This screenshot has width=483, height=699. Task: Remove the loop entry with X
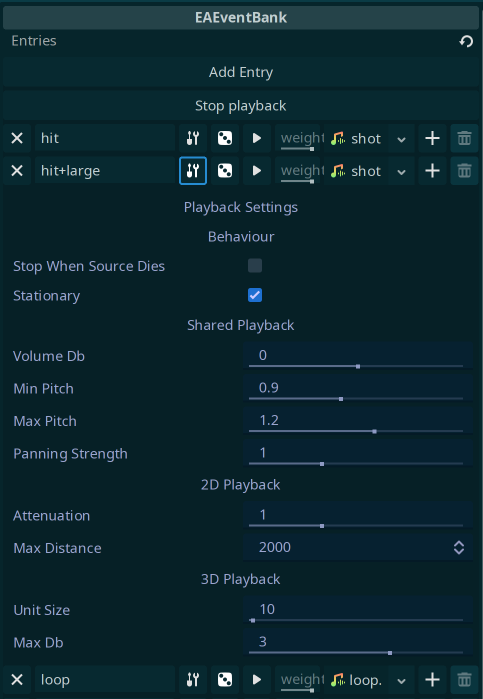pyautogui.click(x=17, y=680)
